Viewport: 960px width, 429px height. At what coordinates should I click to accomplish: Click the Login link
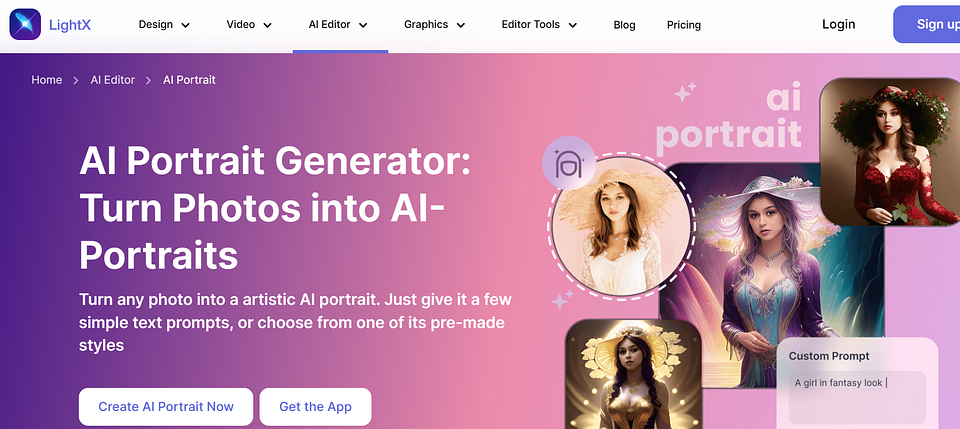[839, 24]
